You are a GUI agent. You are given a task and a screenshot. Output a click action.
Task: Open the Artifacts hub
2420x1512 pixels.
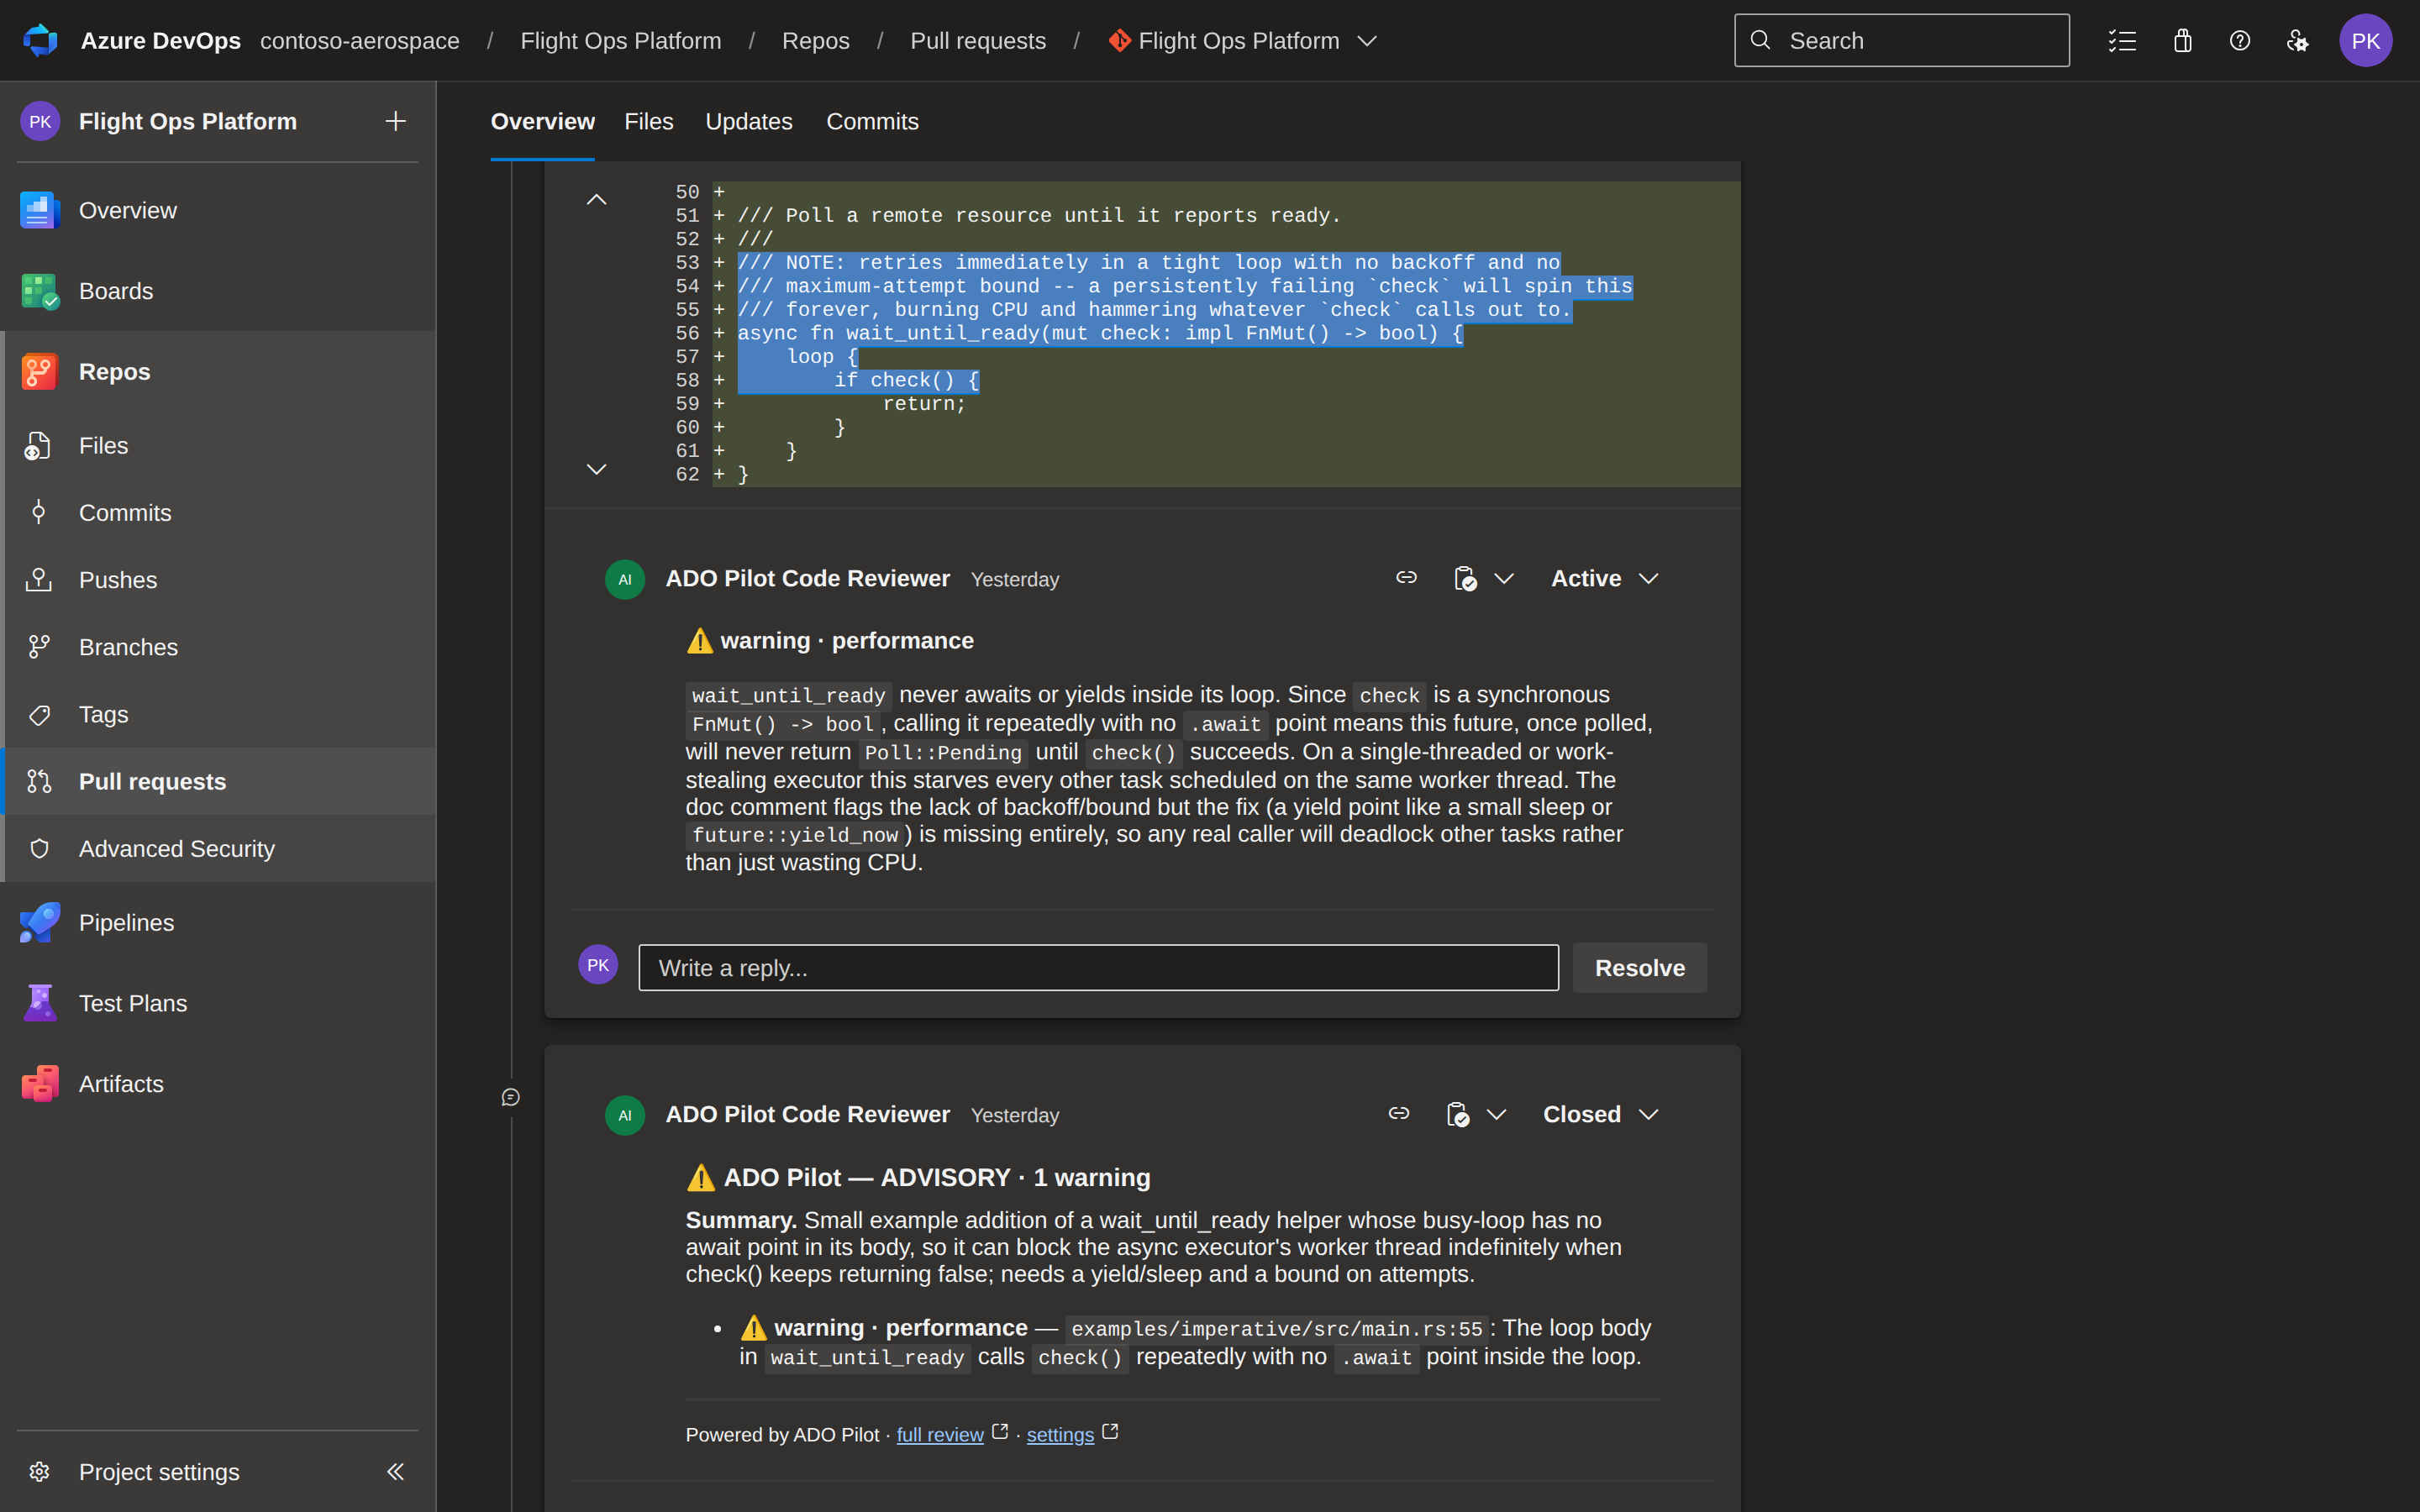coord(218,1084)
